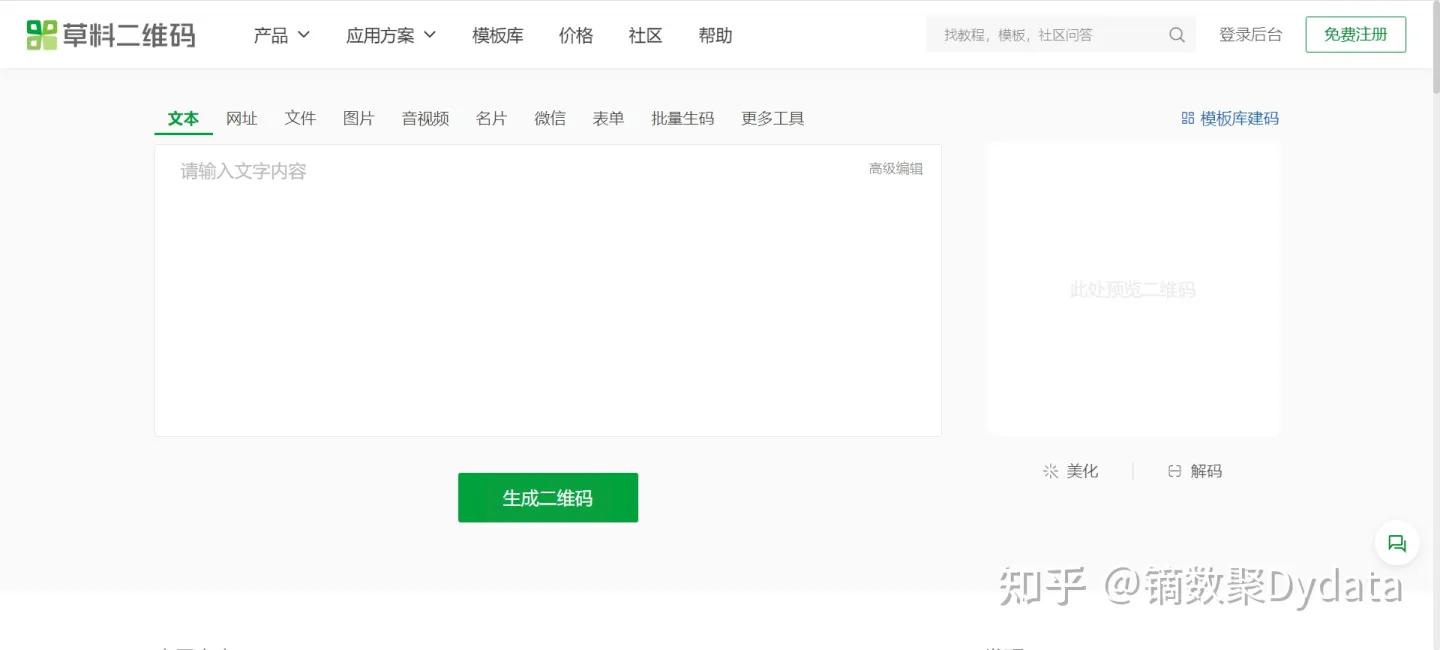Switch to the 网址 tab
This screenshot has height=650, width=1440.
tap(241, 117)
